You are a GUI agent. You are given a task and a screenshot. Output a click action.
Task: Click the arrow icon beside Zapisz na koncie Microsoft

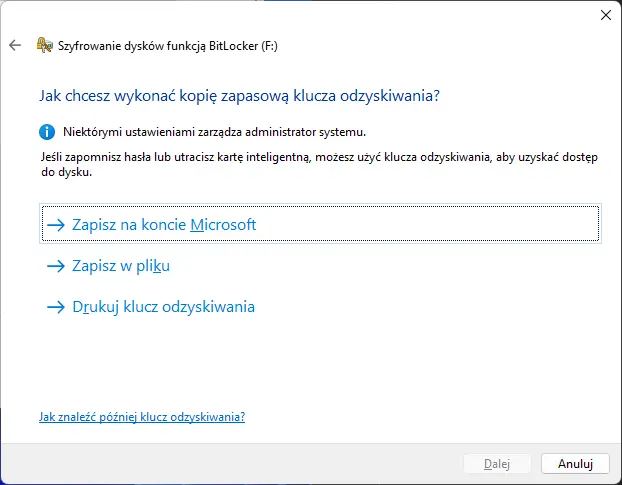click(x=56, y=225)
